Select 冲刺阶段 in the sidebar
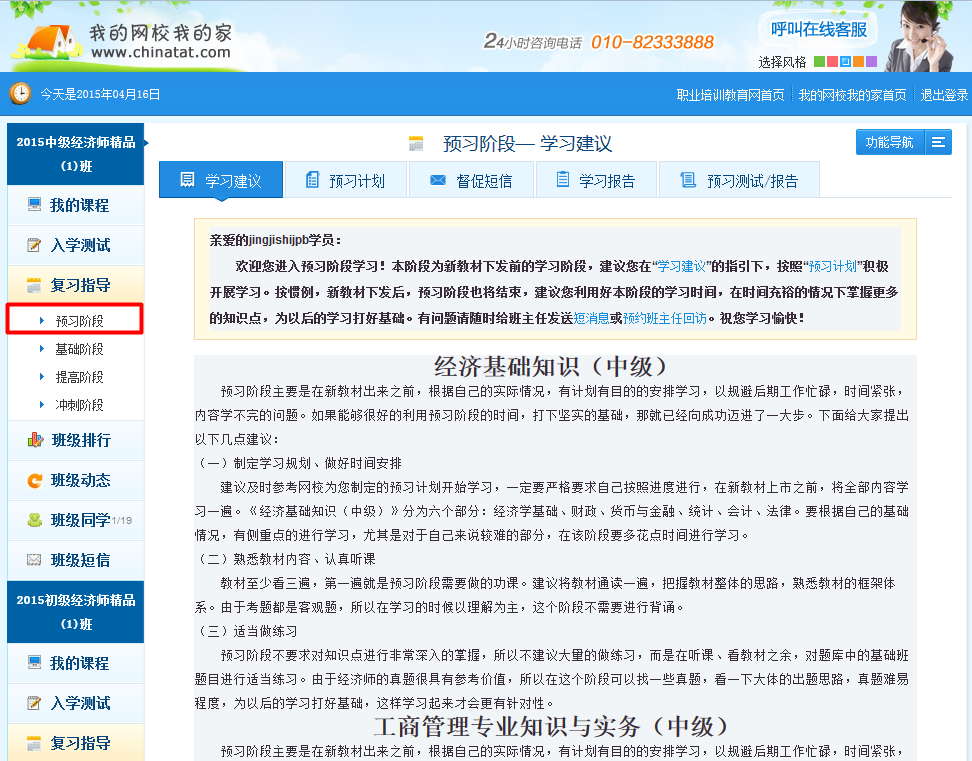This screenshot has width=972, height=761. pyautogui.click(x=79, y=405)
